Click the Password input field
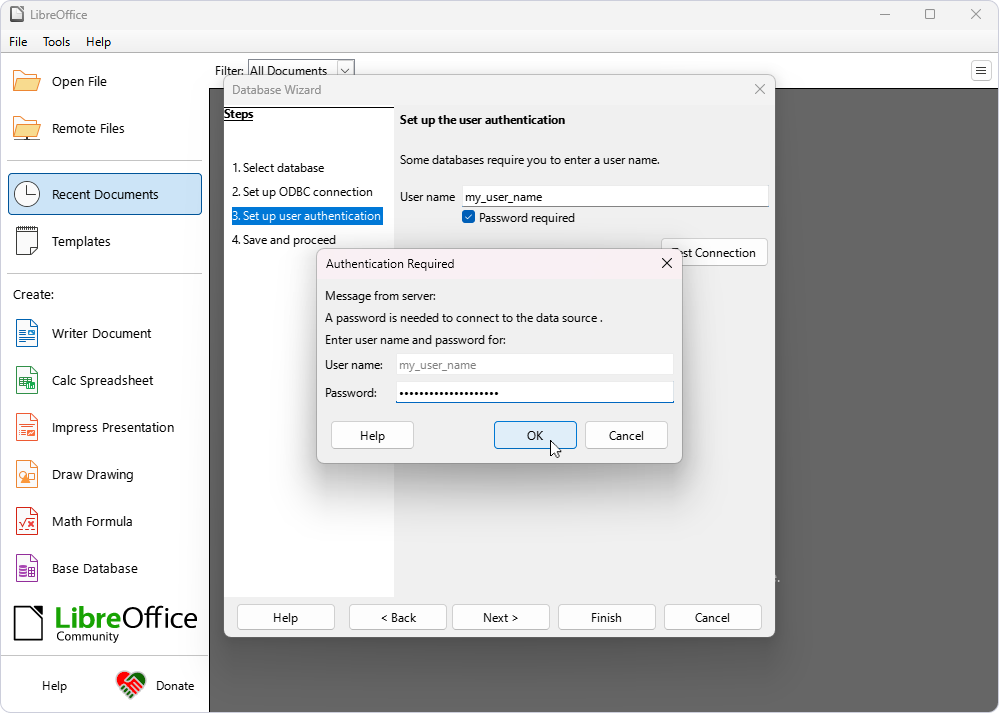999x713 pixels. [535, 393]
